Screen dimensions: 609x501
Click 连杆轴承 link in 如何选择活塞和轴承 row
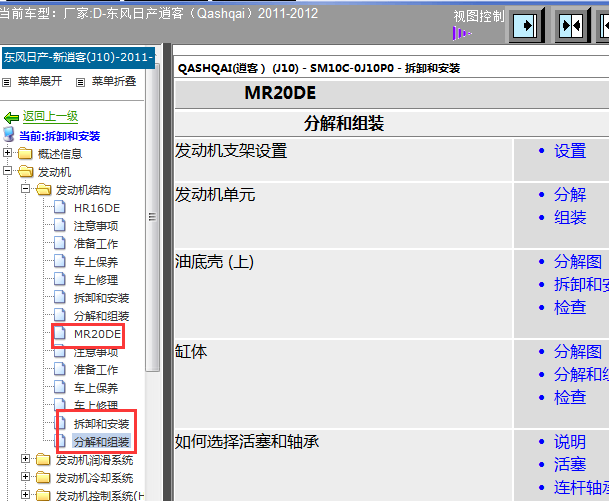pyautogui.click(x=581, y=487)
